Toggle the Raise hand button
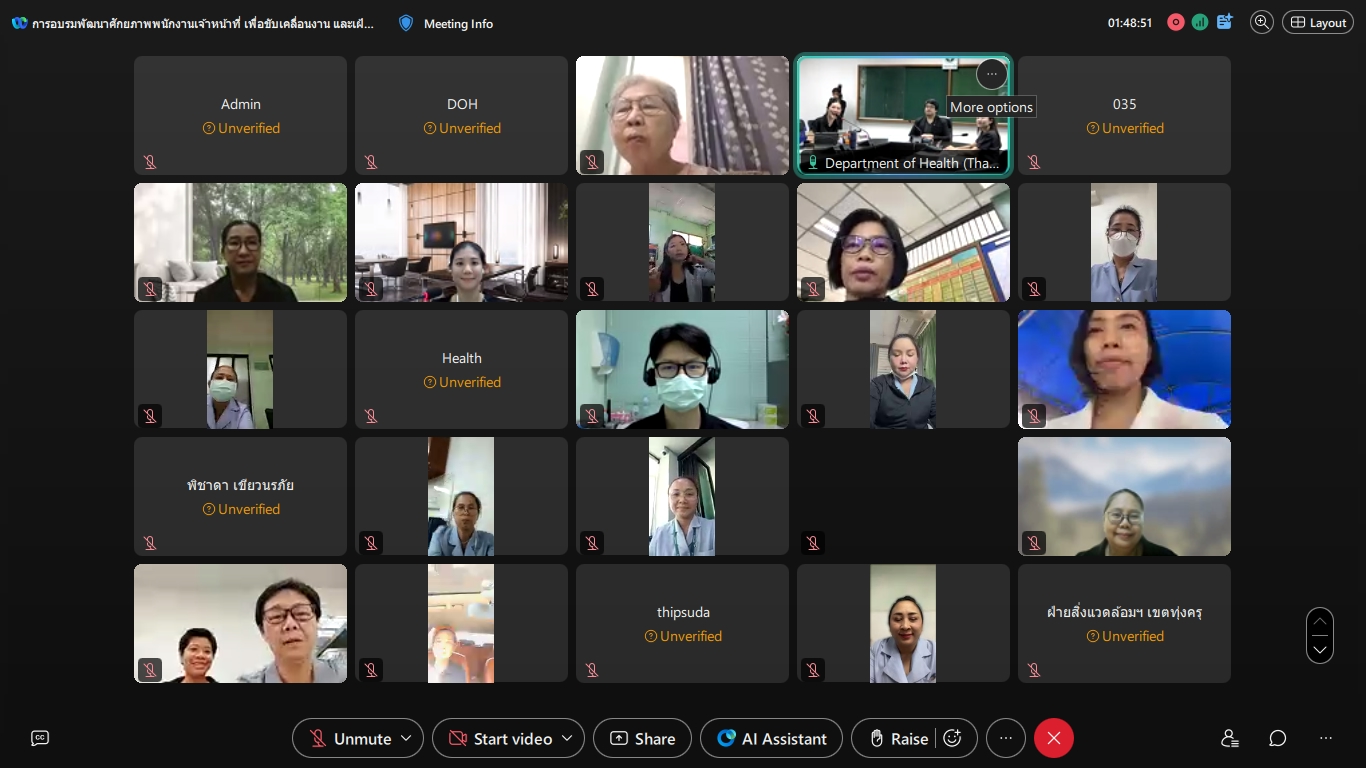 (898, 738)
